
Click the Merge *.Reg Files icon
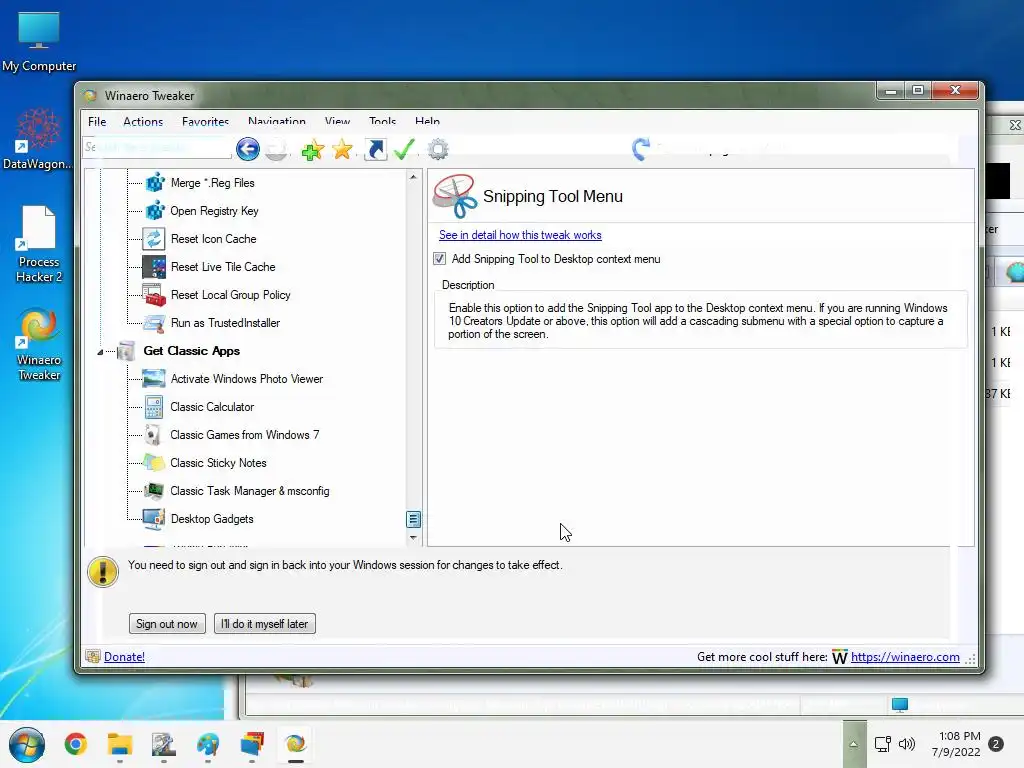[x=155, y=183]
